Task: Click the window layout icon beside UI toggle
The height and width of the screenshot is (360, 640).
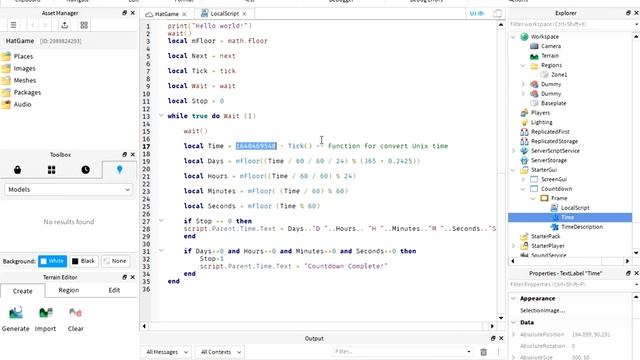Action: 497,13
